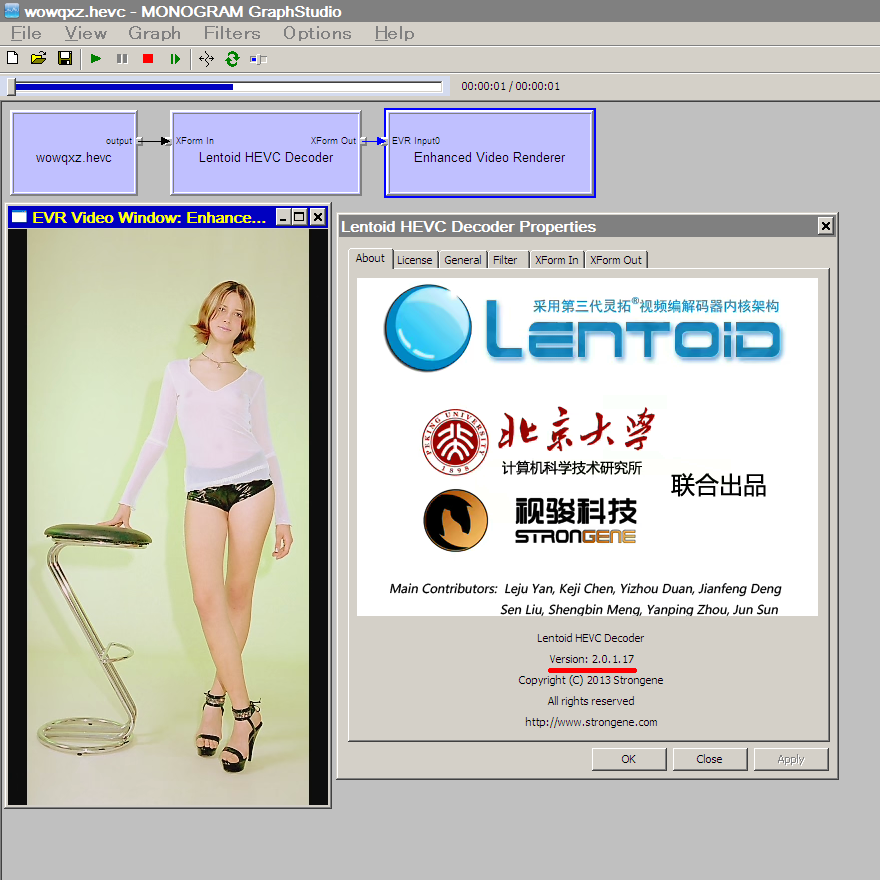
Task: Click the seek bar thumb handle at the start
Action: coord(11,86)
